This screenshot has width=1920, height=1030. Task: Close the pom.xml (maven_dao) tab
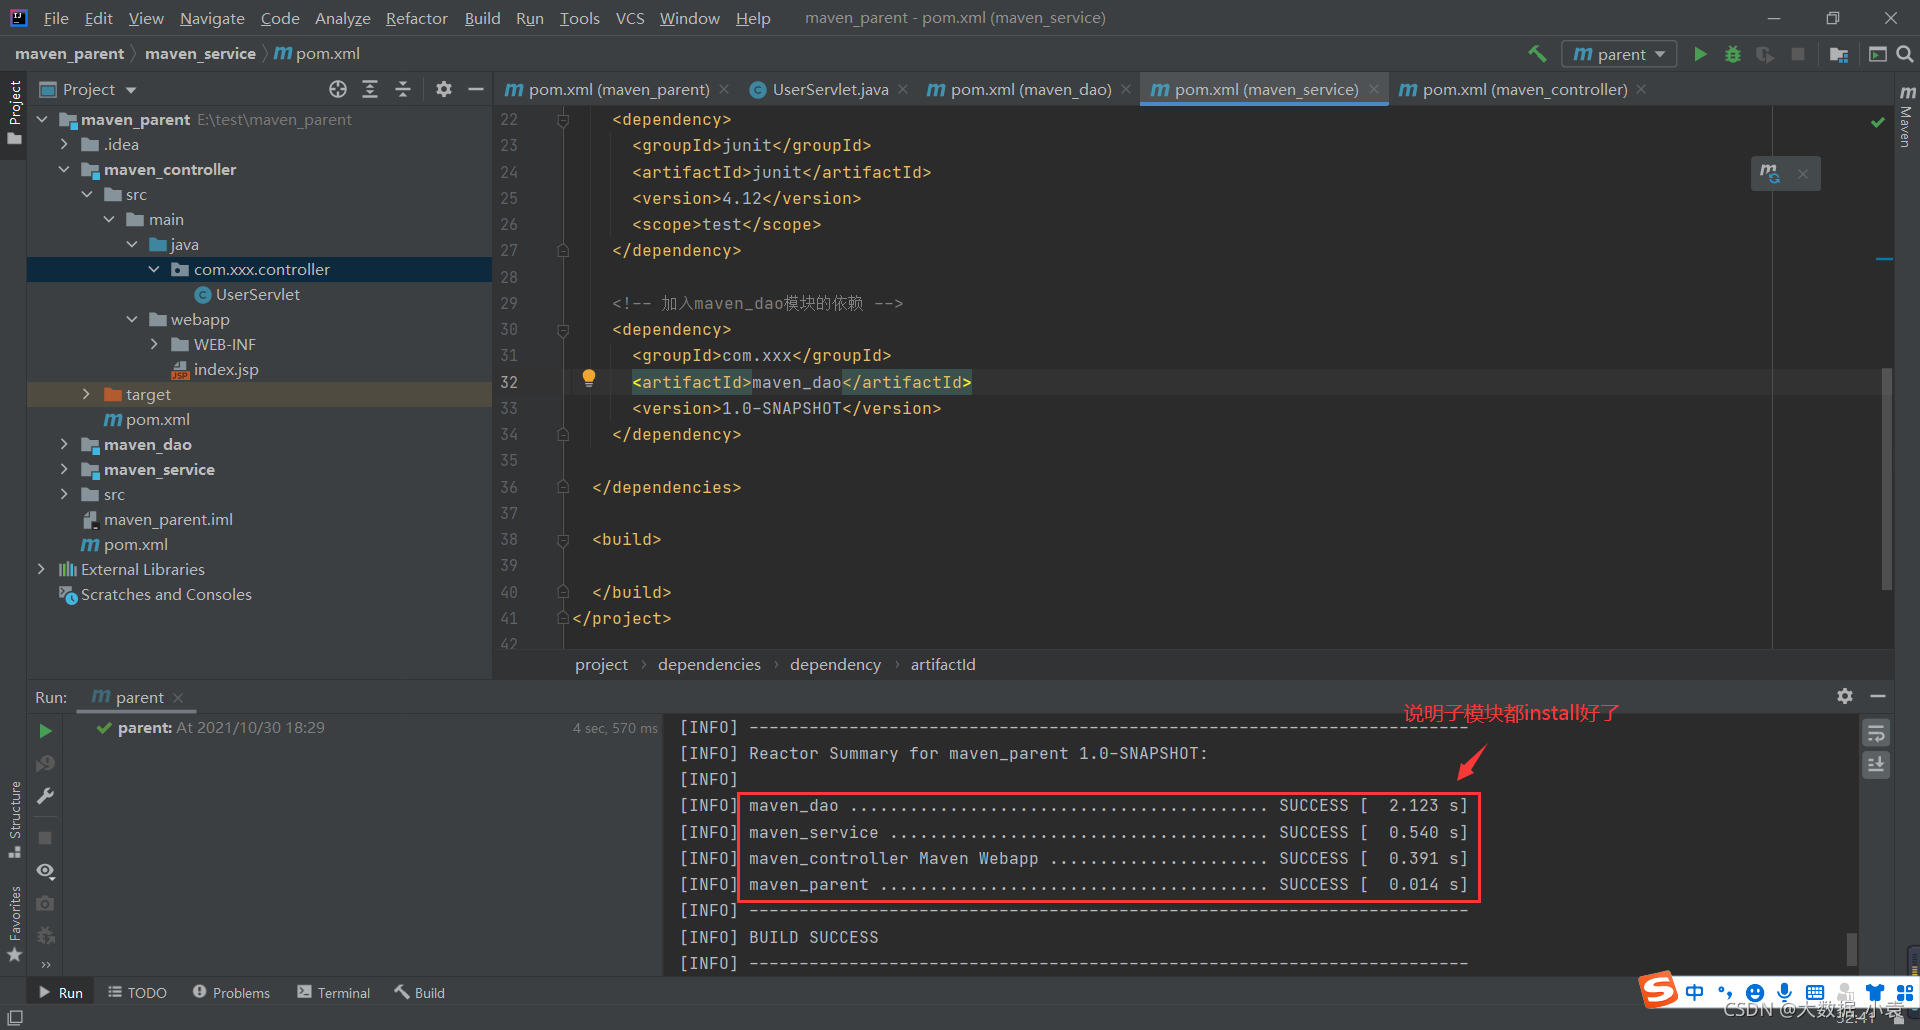[x=1126, y=90]
